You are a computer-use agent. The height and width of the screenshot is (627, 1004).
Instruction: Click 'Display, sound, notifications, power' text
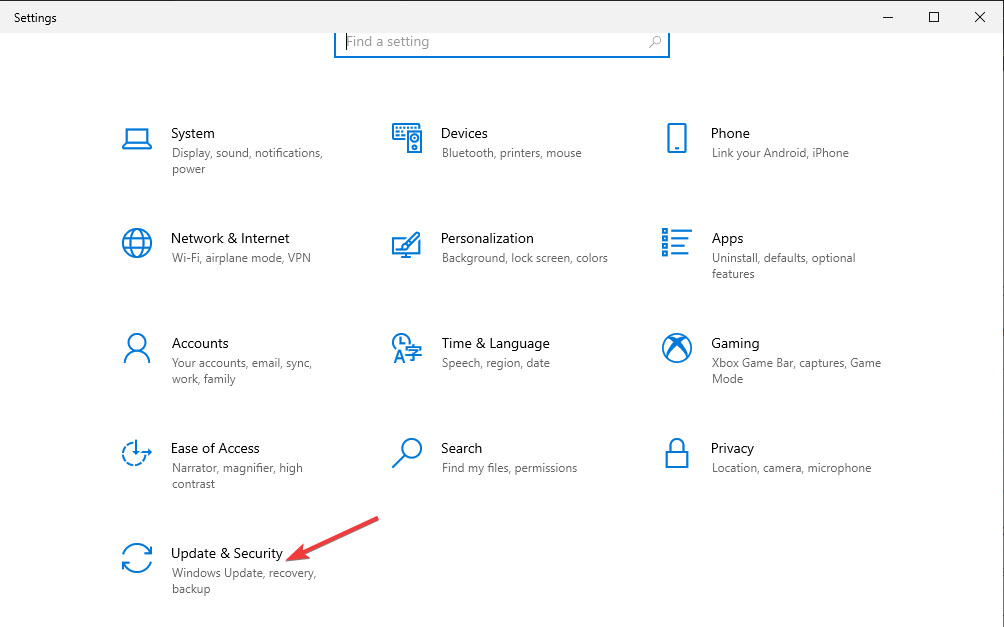[247, 161]
